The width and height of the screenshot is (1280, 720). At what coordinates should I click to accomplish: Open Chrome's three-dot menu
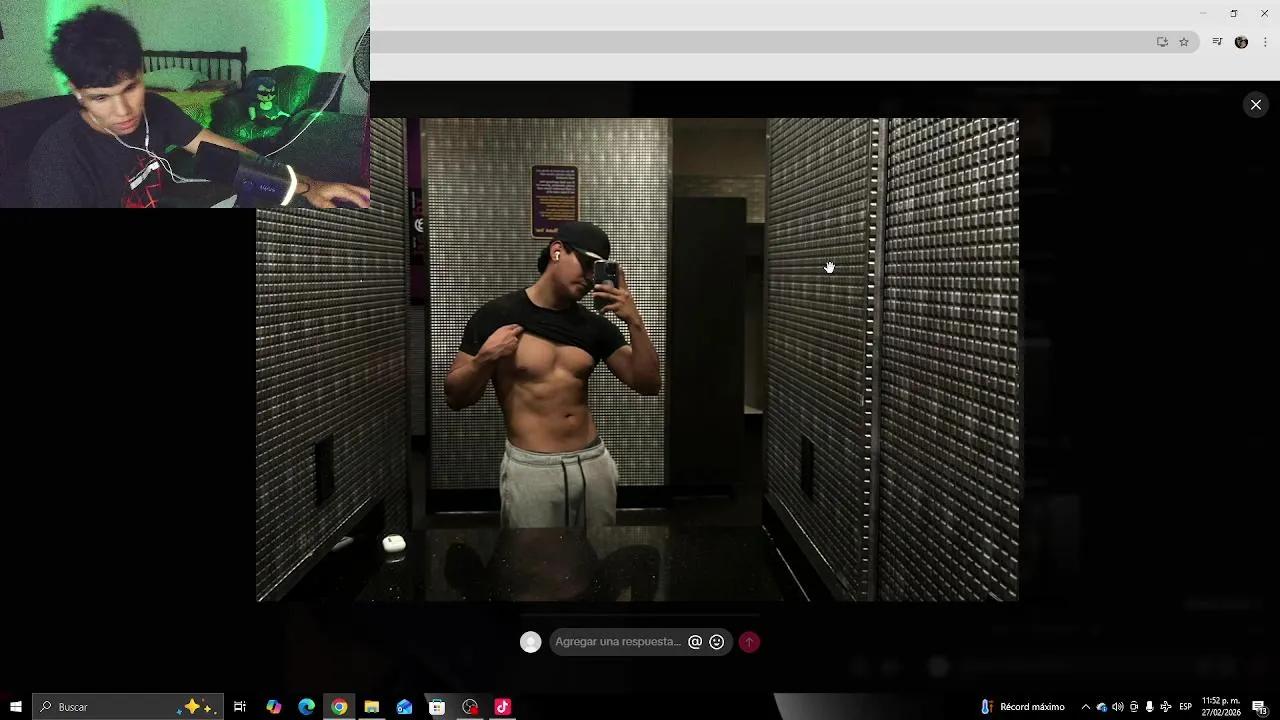coord(1265,42)
